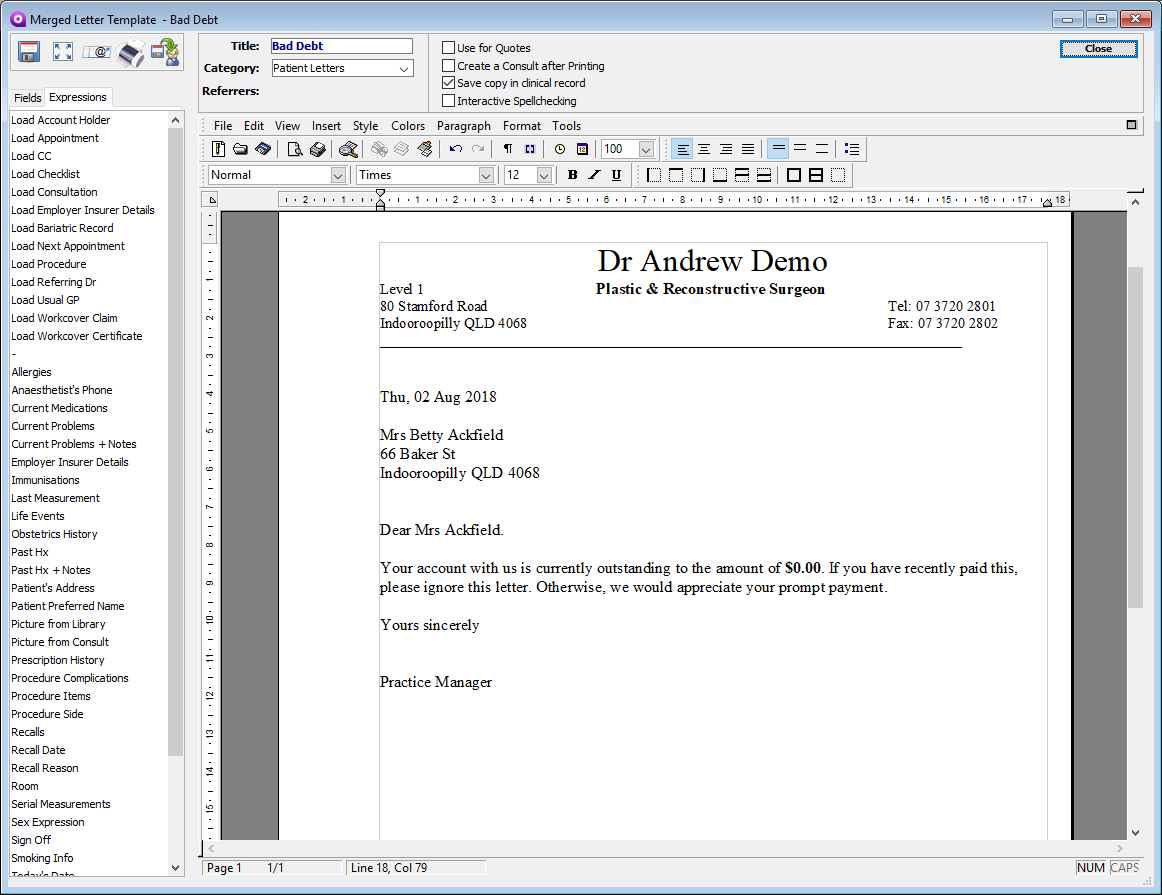Open the font family dropdown showing Times
The height and width of the screenshot is (895, 1162).
coord(484,174)
